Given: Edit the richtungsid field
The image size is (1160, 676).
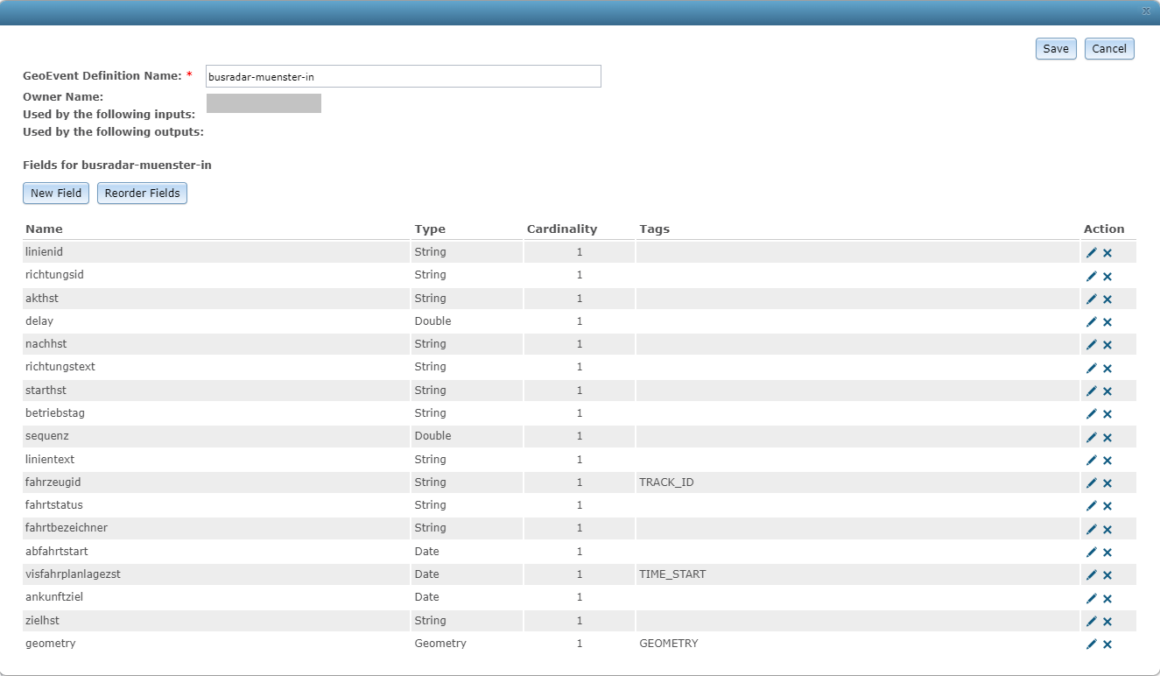Looking at the screenshot, I should (x=1091, y=276).
